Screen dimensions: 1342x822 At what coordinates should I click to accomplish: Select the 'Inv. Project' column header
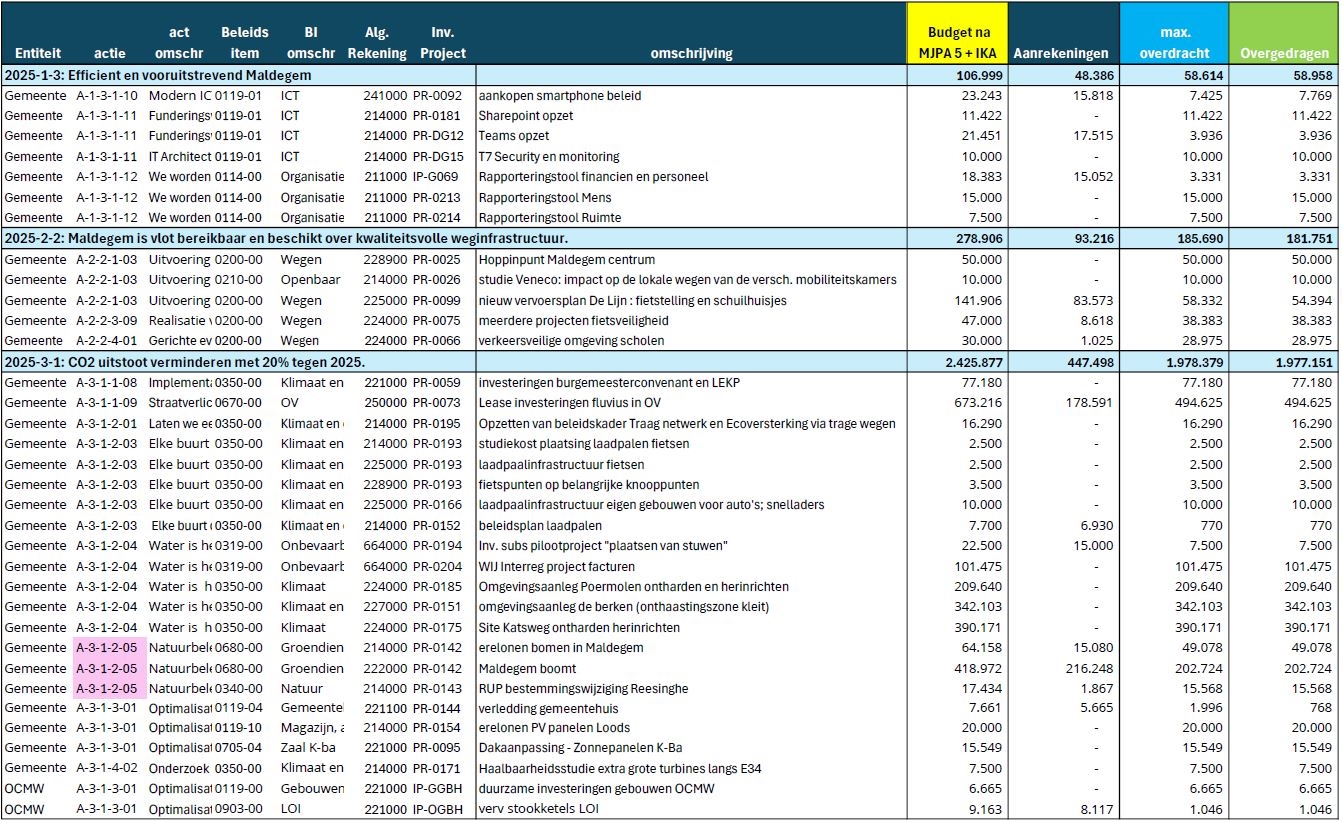pos(442,43)
